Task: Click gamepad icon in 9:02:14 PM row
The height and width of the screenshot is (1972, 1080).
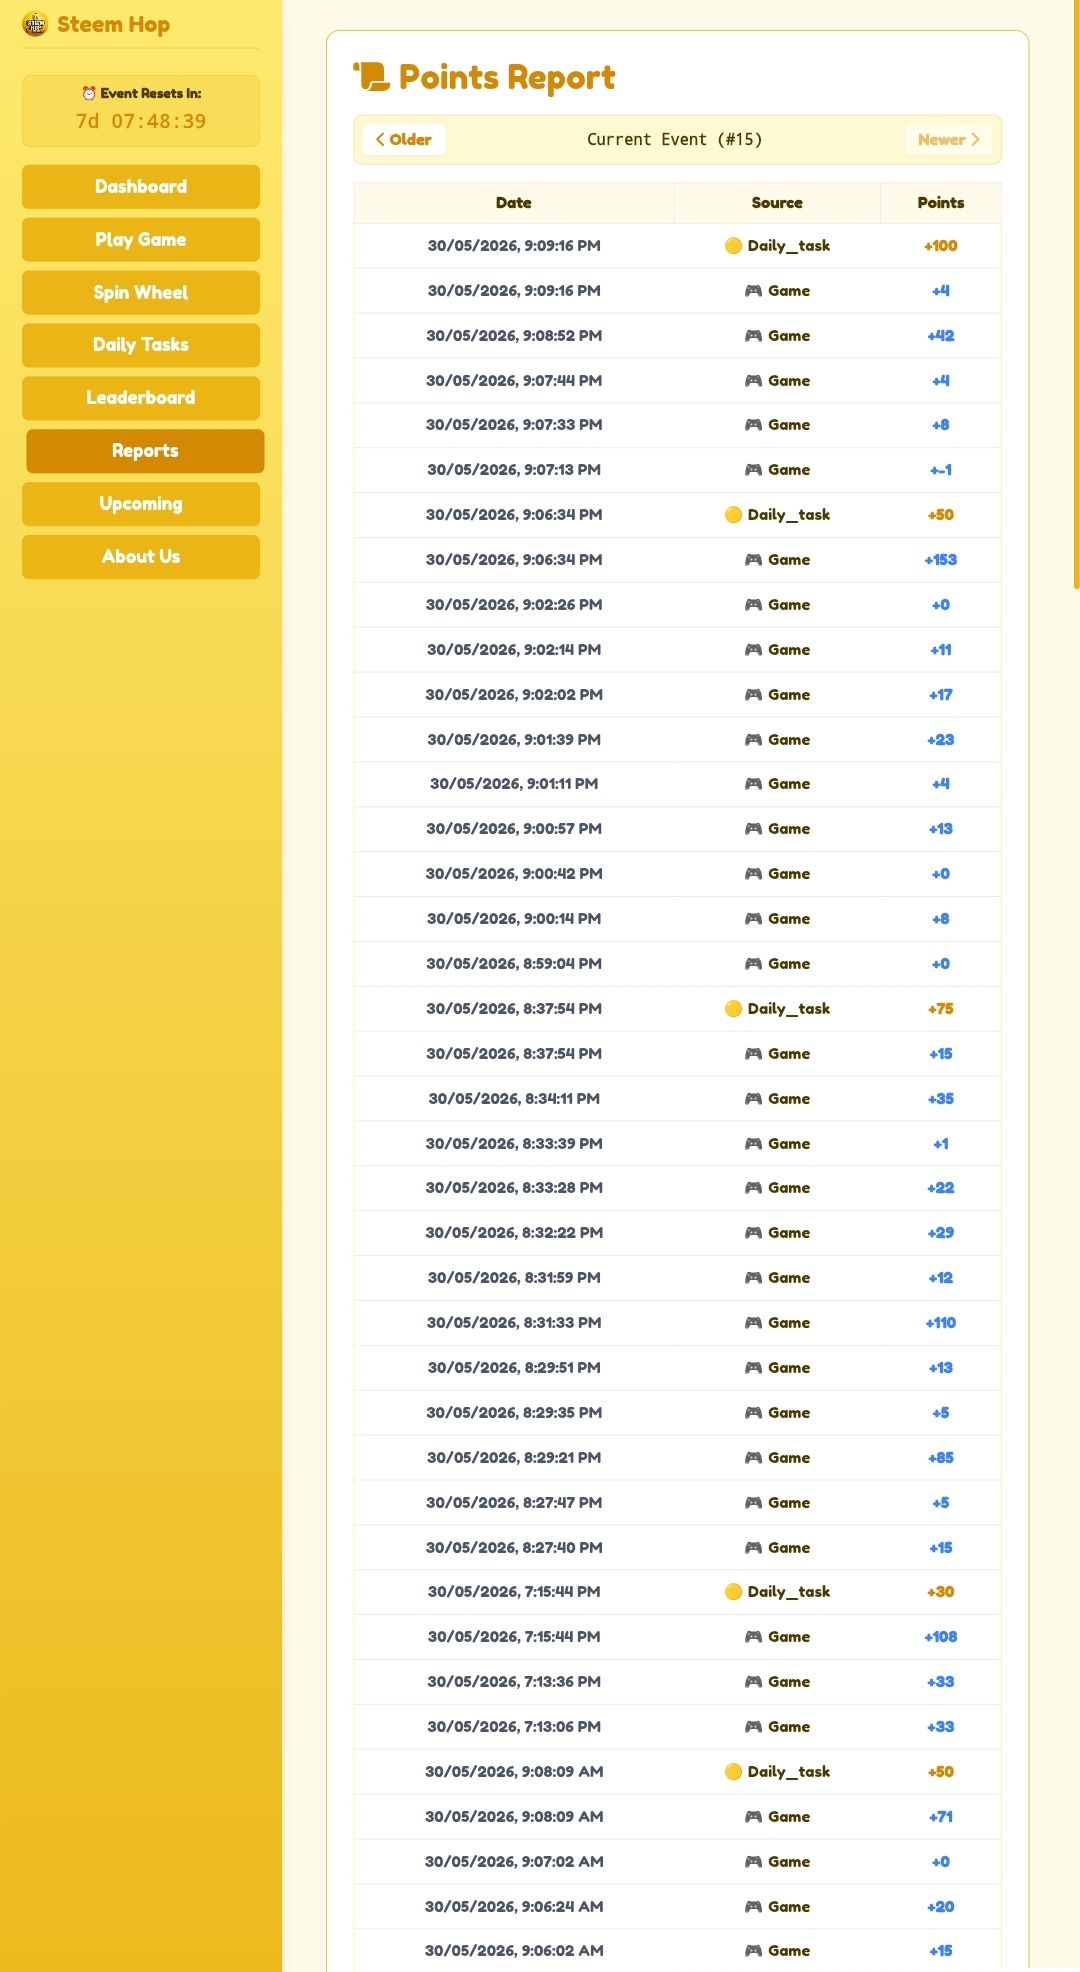Action: point(753,650)
